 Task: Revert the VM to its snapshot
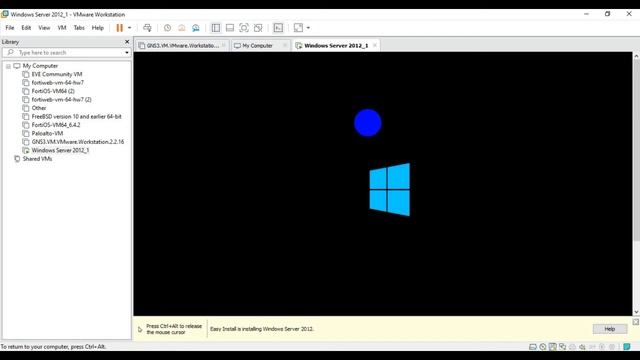(x=182, y=28)
